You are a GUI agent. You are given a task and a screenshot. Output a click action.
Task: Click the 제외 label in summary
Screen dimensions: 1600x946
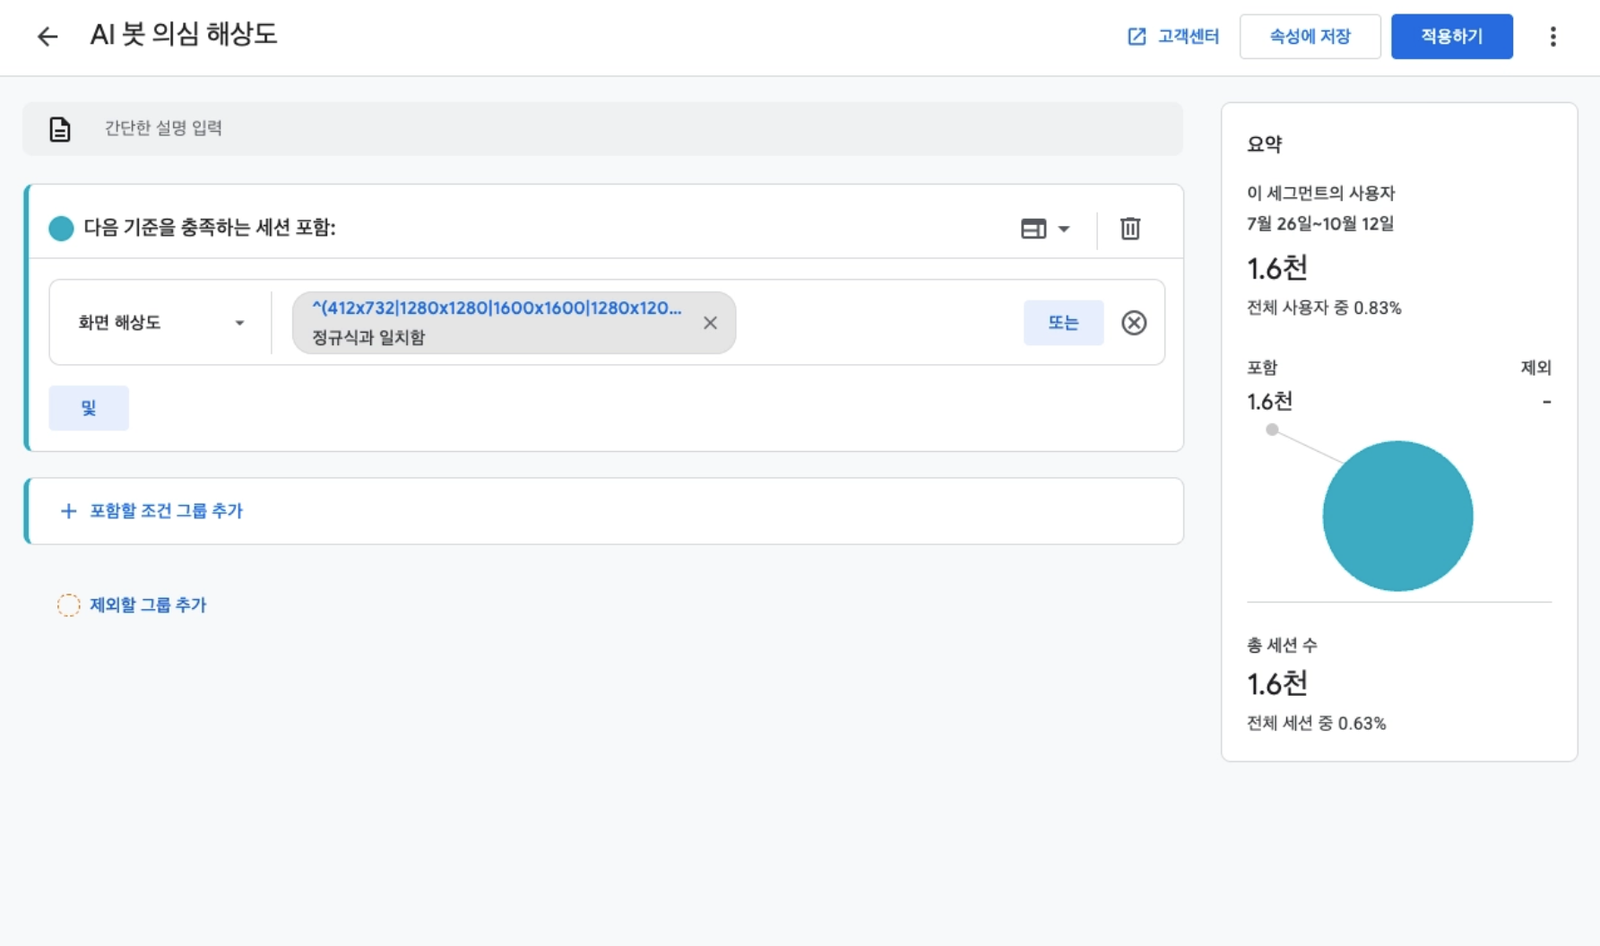point(1536,368)
